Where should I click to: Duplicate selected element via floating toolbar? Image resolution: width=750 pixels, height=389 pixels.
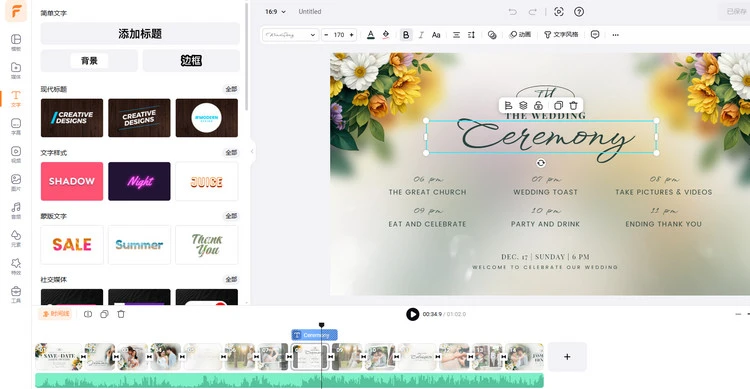(x=558, y=105)
